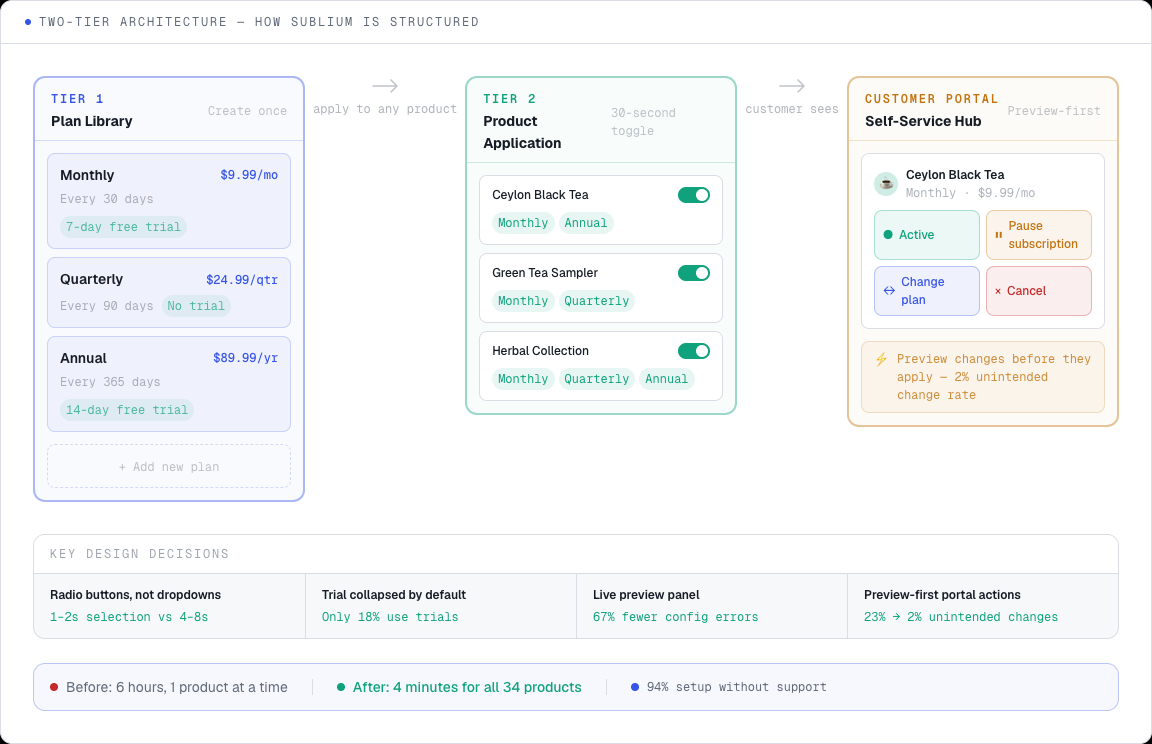Click the X icon inside the Cancel button
The width and height of the screenshot is (1152, 744).
point(997,290)
